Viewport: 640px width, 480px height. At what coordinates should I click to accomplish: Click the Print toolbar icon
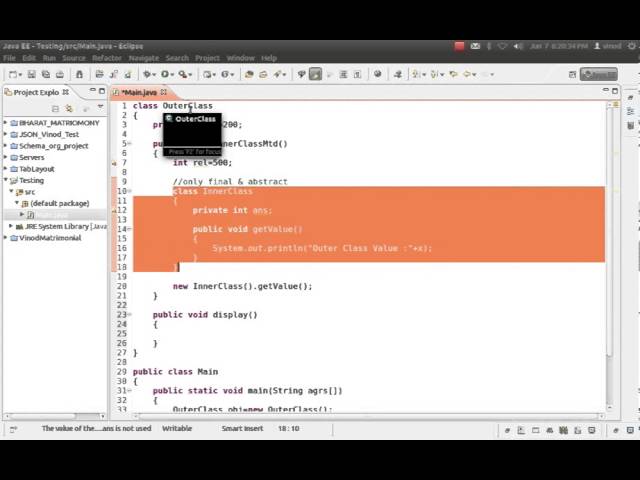coord(60,74)
